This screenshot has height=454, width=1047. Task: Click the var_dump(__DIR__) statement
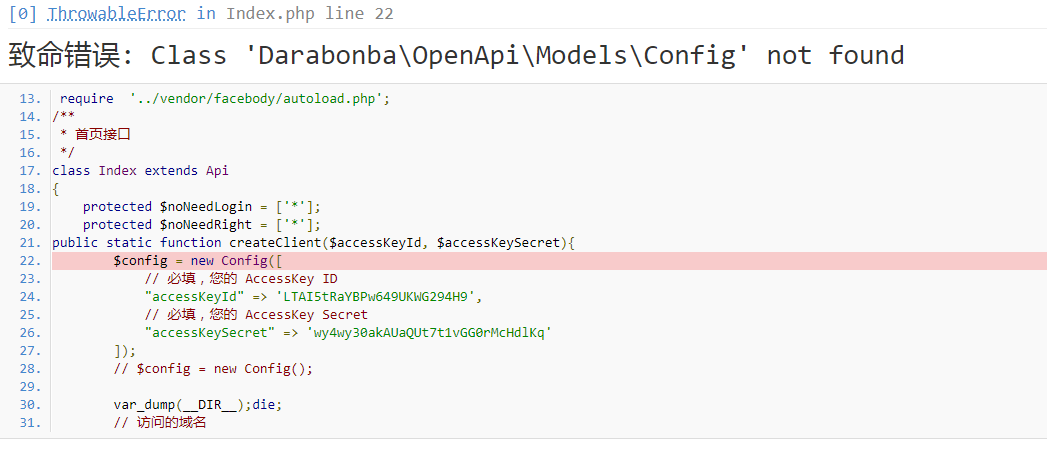coord(198,404)
